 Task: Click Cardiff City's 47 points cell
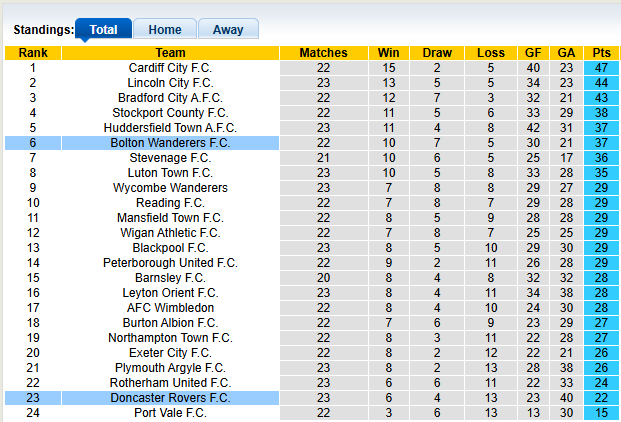tap(601, 68)
